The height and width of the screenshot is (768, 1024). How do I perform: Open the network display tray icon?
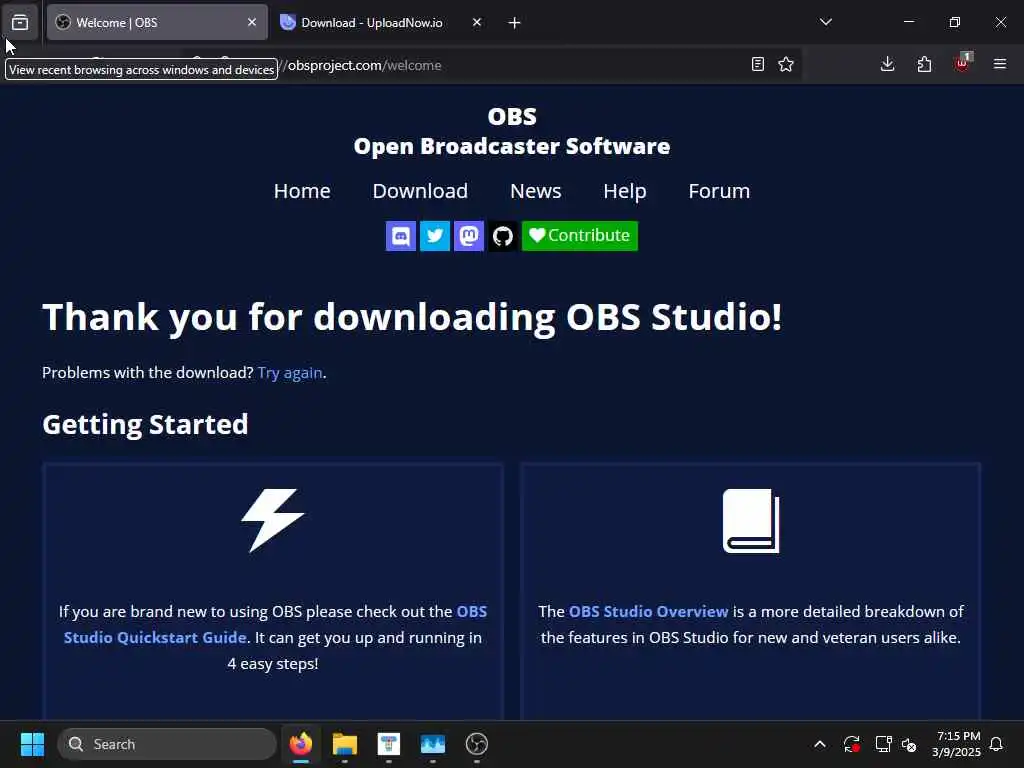pyautogui.click(x=883, y=744)
